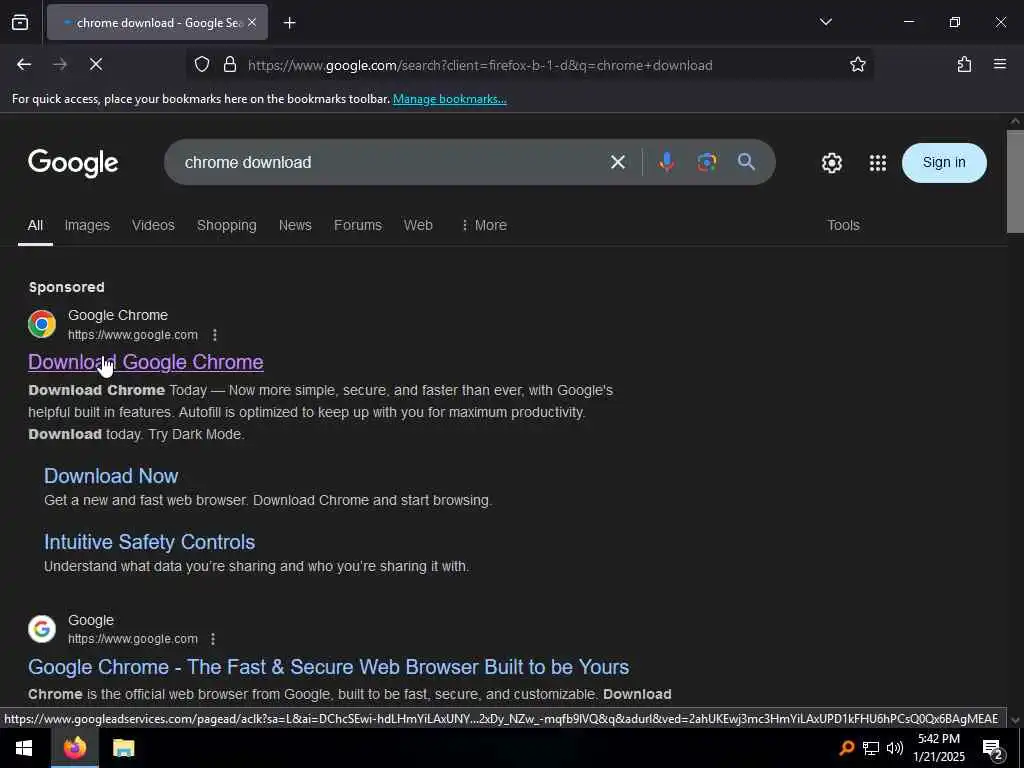Open the Download Now sitelink
Viewport: 1024px width, 768px height.
pyautogui.click(x=111, y=476)
